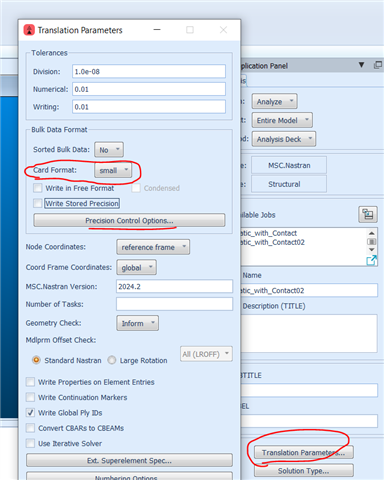This screenshot has height=480, width=384.
Task: Click the Available Jobs scroll up arrow
Action: pos(372,233)
